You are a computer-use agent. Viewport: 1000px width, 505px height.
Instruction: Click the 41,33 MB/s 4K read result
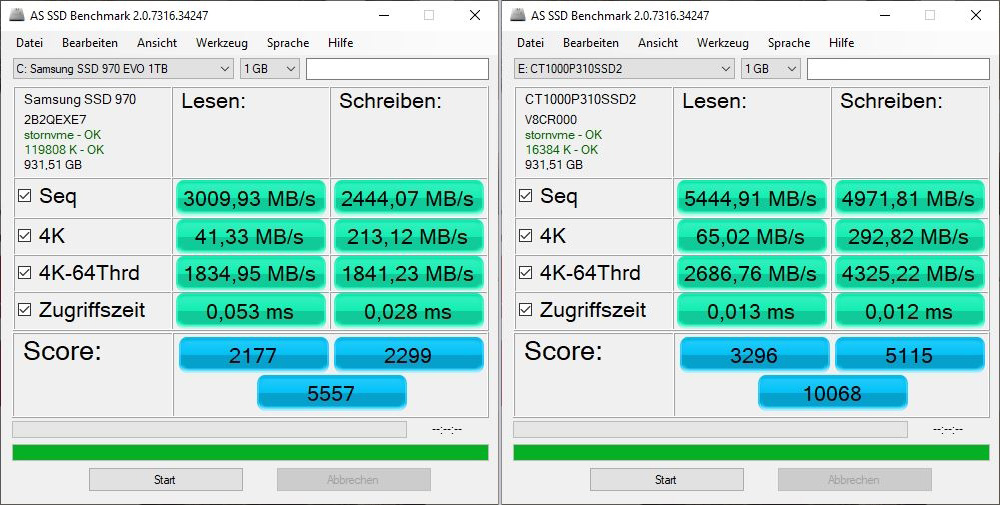[x=251, y=236]
